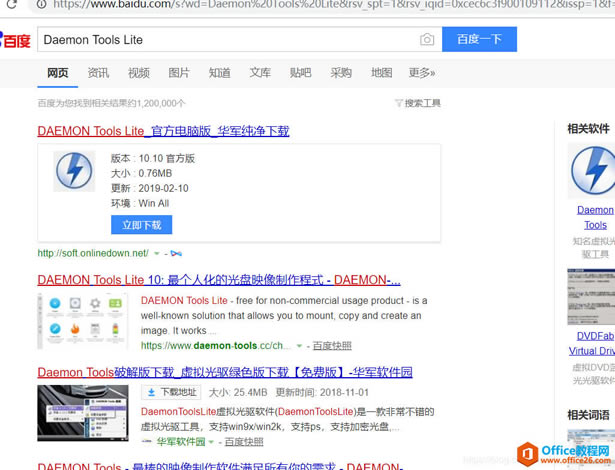The width and height of the screenshot is (615, 470).
Task: Open the 图片 tab
Action: pos(179,73)
